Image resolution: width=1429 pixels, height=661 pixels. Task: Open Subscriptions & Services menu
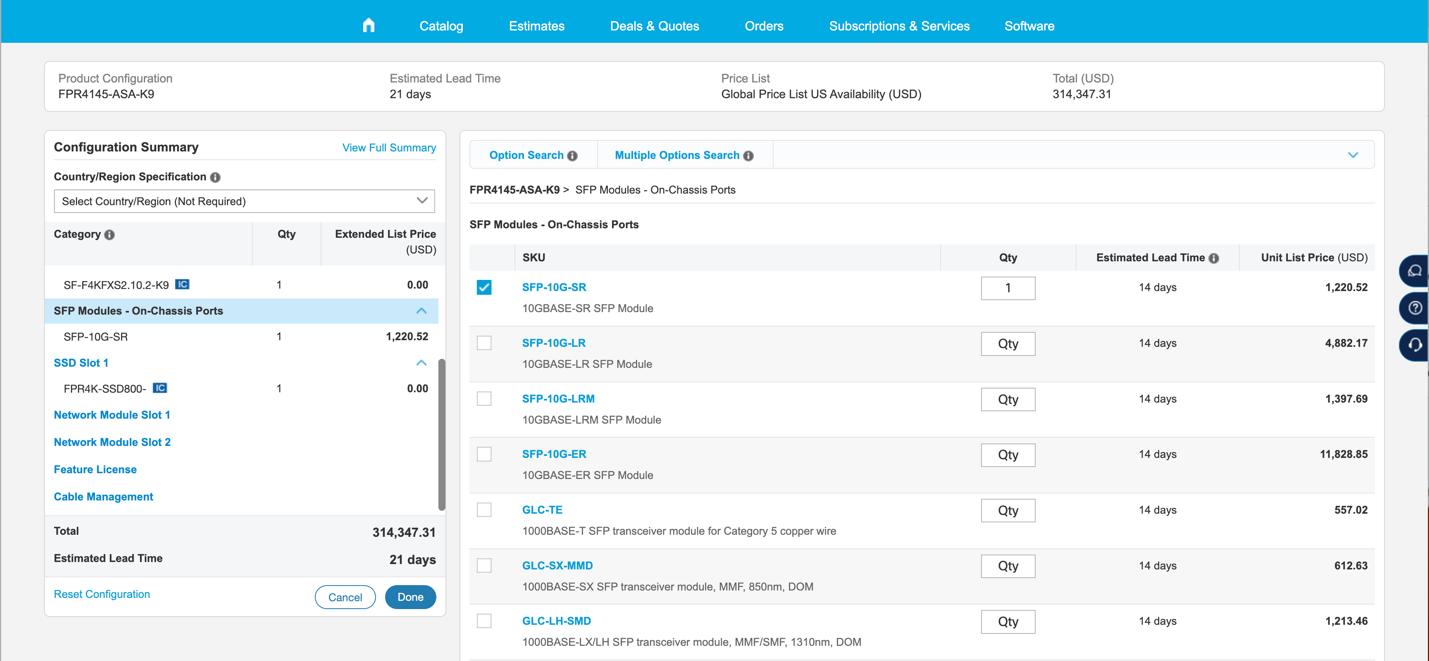pos(899,26)
